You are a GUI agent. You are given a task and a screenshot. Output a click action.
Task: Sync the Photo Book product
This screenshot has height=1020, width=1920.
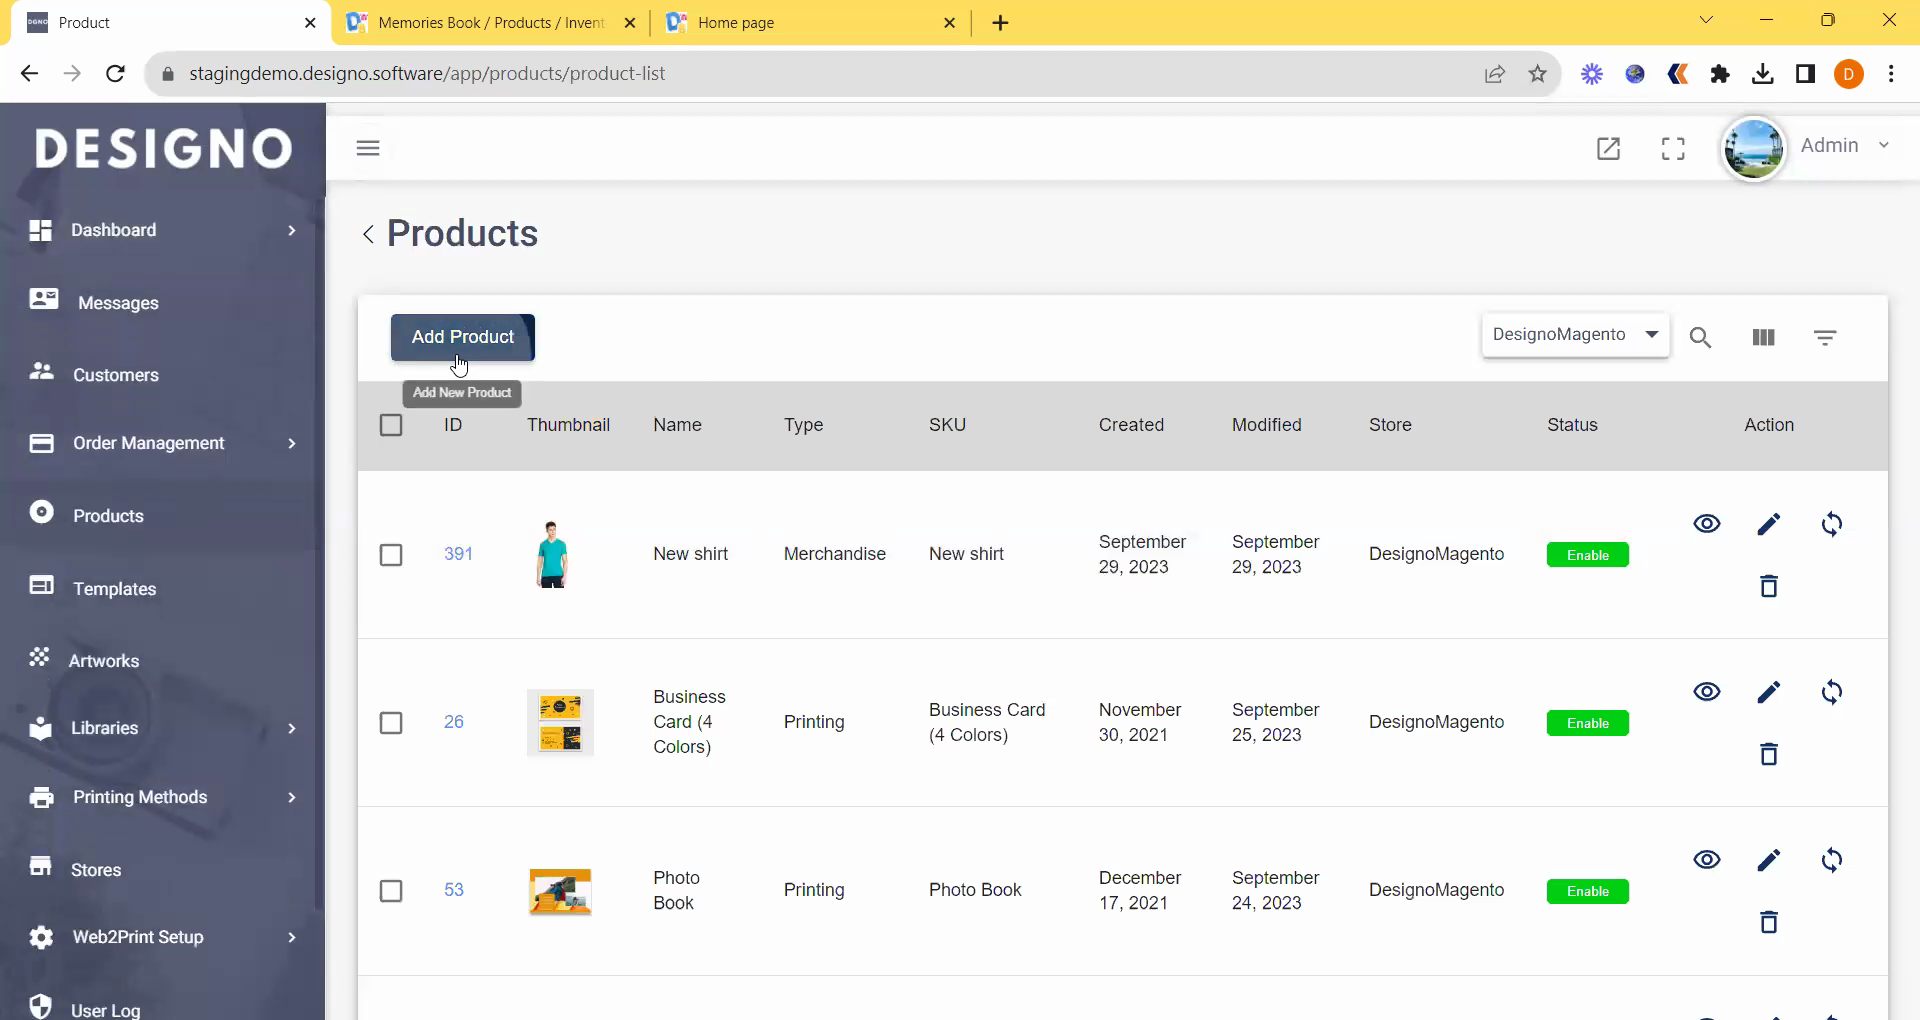(x=1831, y=860)
